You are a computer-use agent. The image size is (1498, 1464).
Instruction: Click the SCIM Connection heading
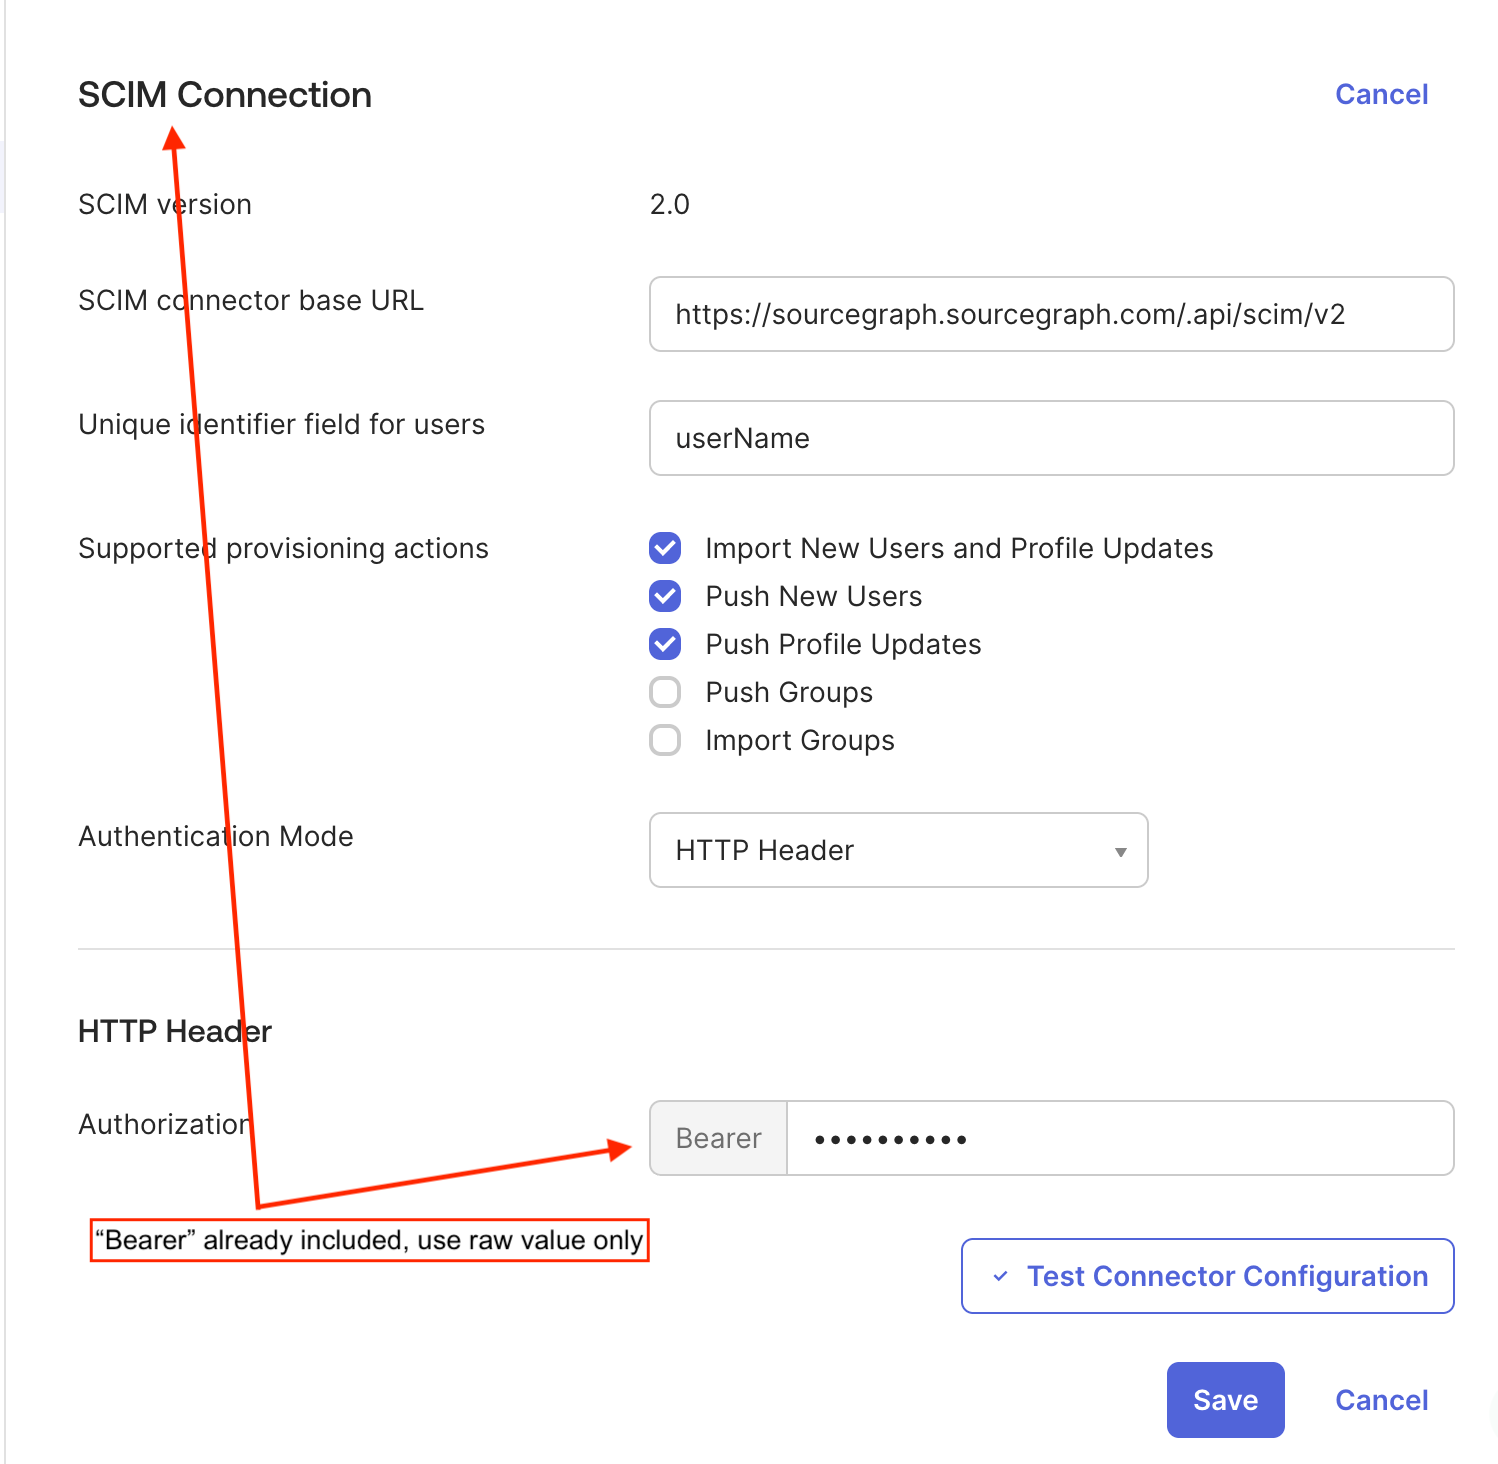[225, 95]
